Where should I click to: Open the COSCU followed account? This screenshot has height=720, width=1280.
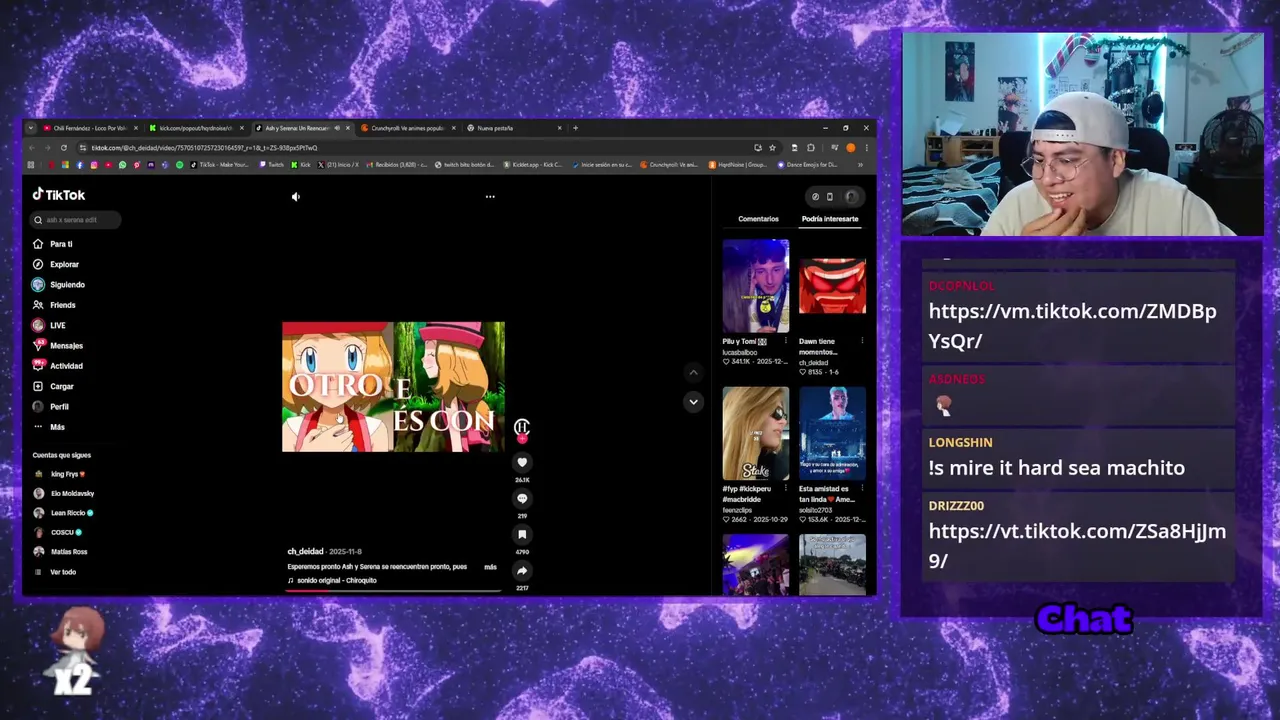(x=58, y=532)
